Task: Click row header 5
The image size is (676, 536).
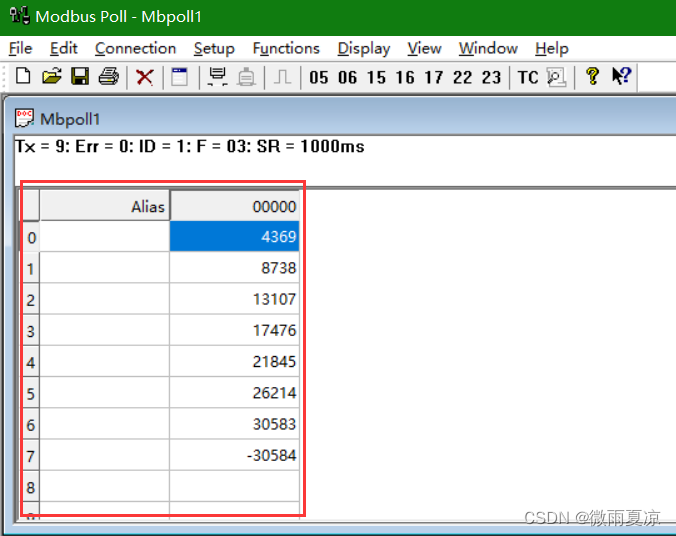Action: point(31,393)
